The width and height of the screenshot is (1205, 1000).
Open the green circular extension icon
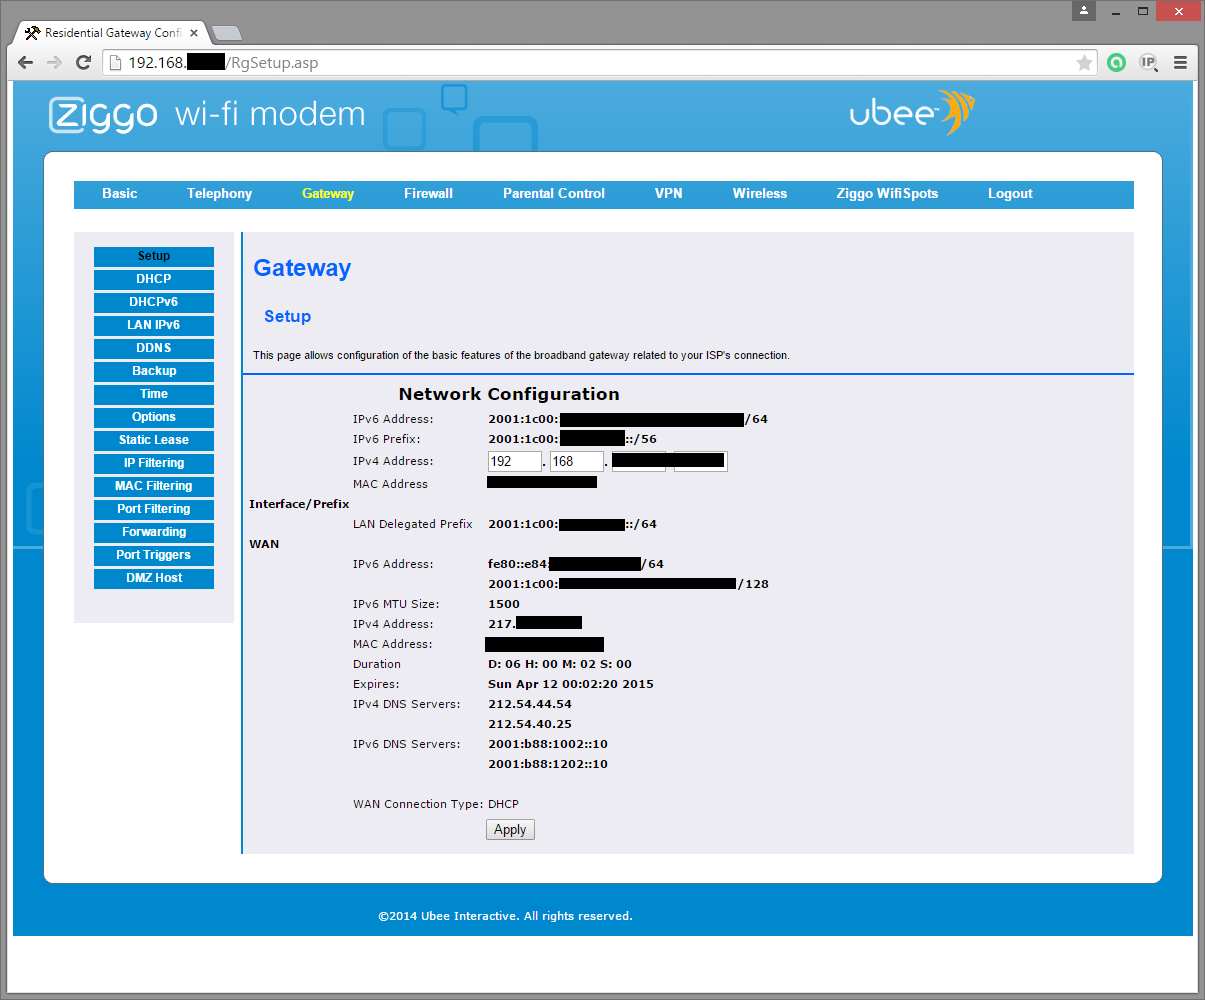(x=1117, y=63)
